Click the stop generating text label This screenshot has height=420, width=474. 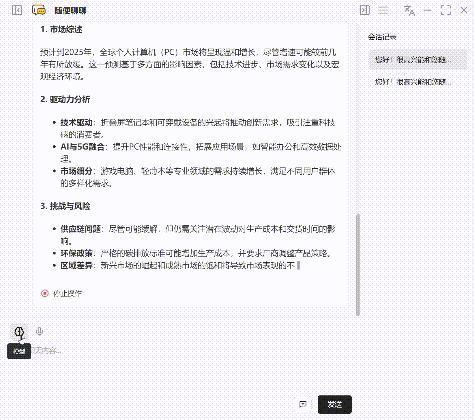[68, 294]
